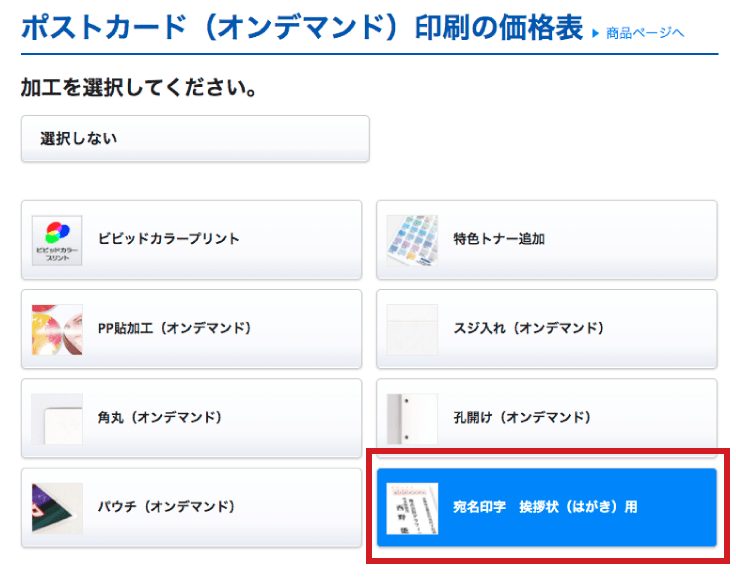Select the 選択しない option
Viewport: 736px width, 580px height.
click(x=195, y=138)
